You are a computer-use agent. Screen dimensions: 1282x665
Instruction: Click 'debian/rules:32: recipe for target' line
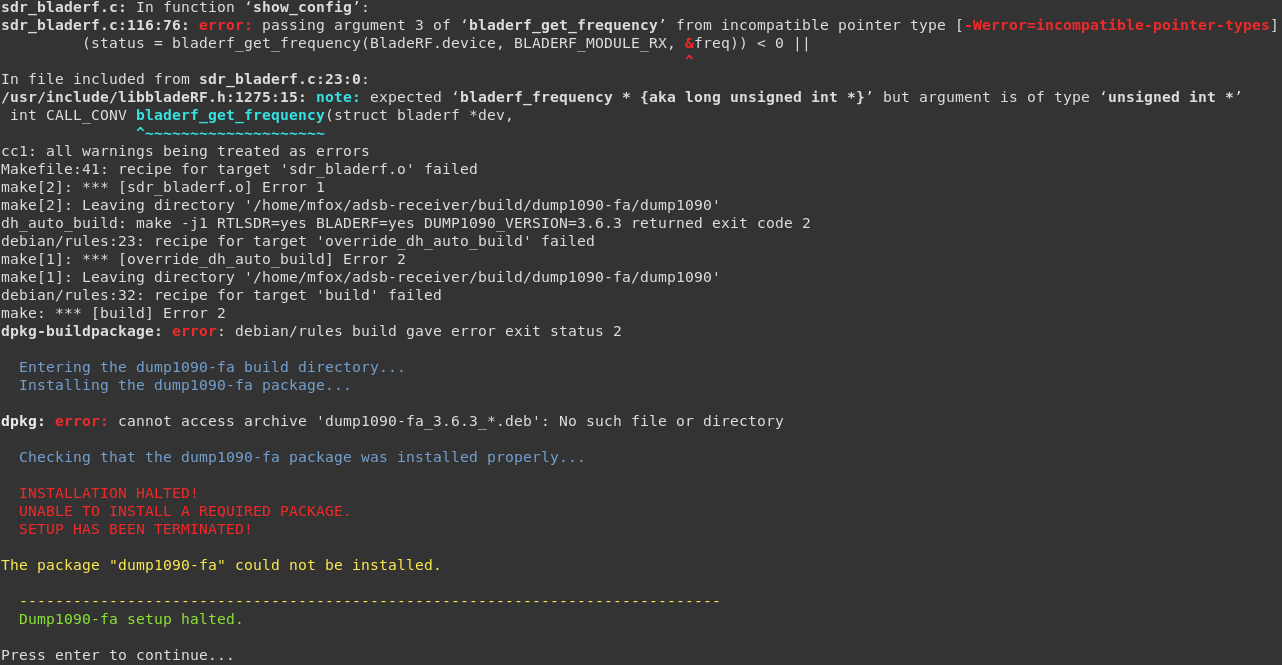(x=221, y=295)
